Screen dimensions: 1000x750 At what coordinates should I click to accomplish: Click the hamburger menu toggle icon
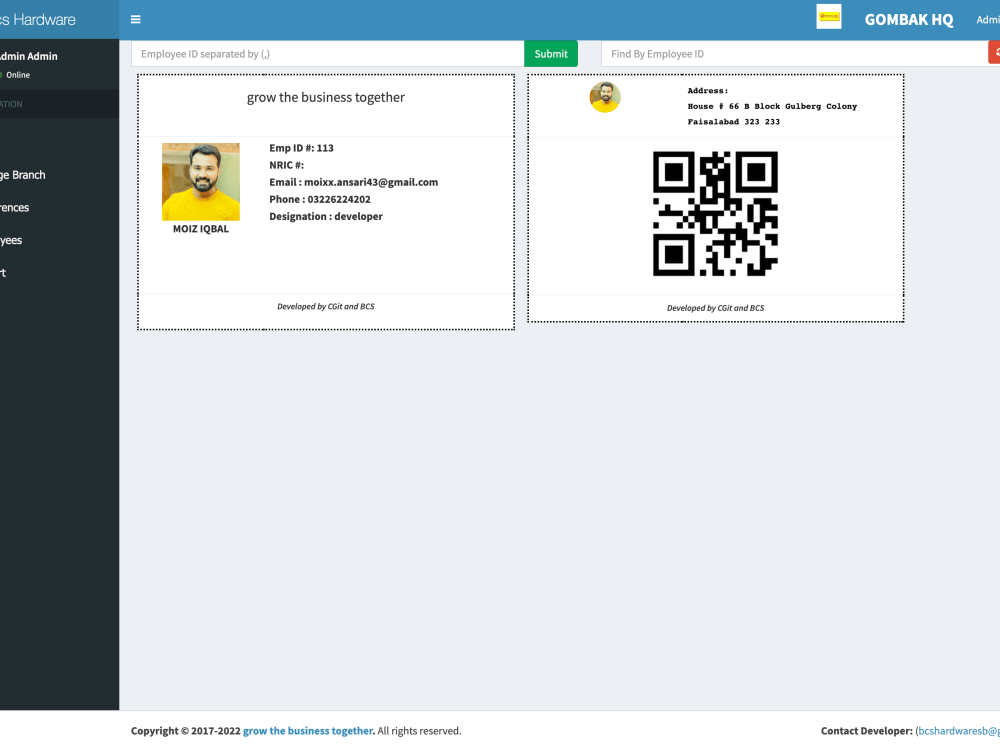tap(135, 19)
